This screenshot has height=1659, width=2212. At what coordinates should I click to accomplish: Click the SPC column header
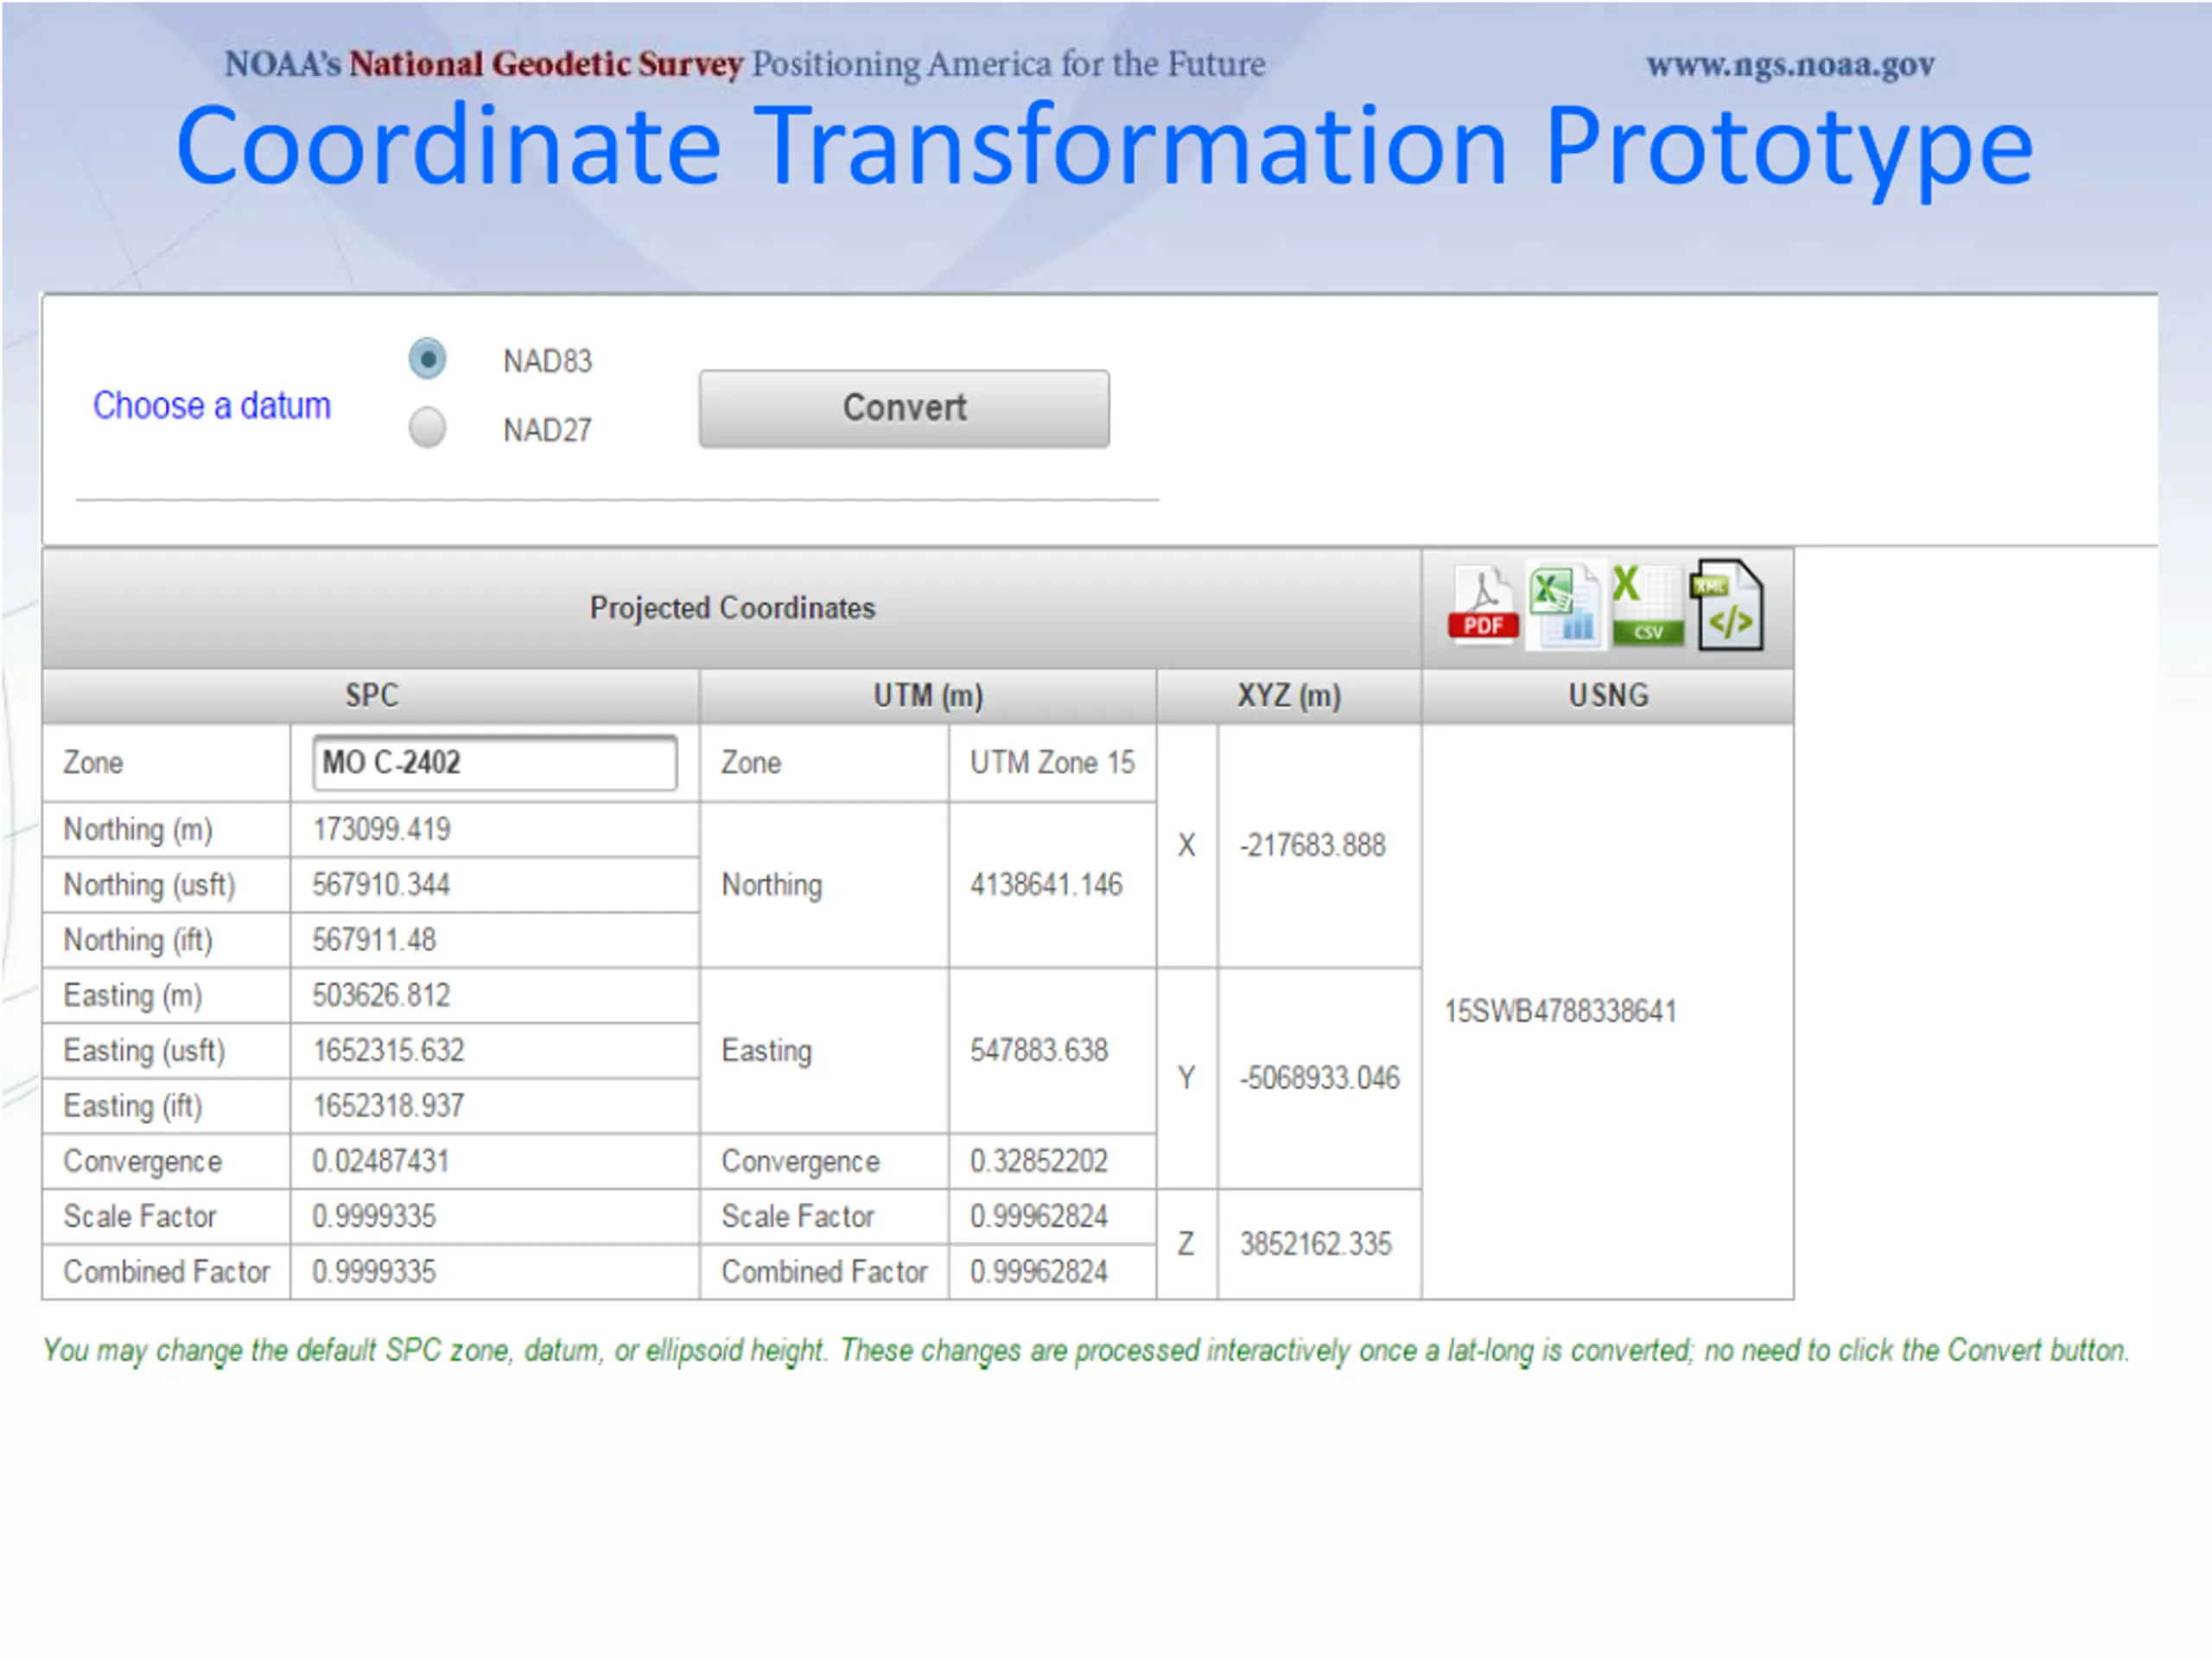tap(371, 696)
